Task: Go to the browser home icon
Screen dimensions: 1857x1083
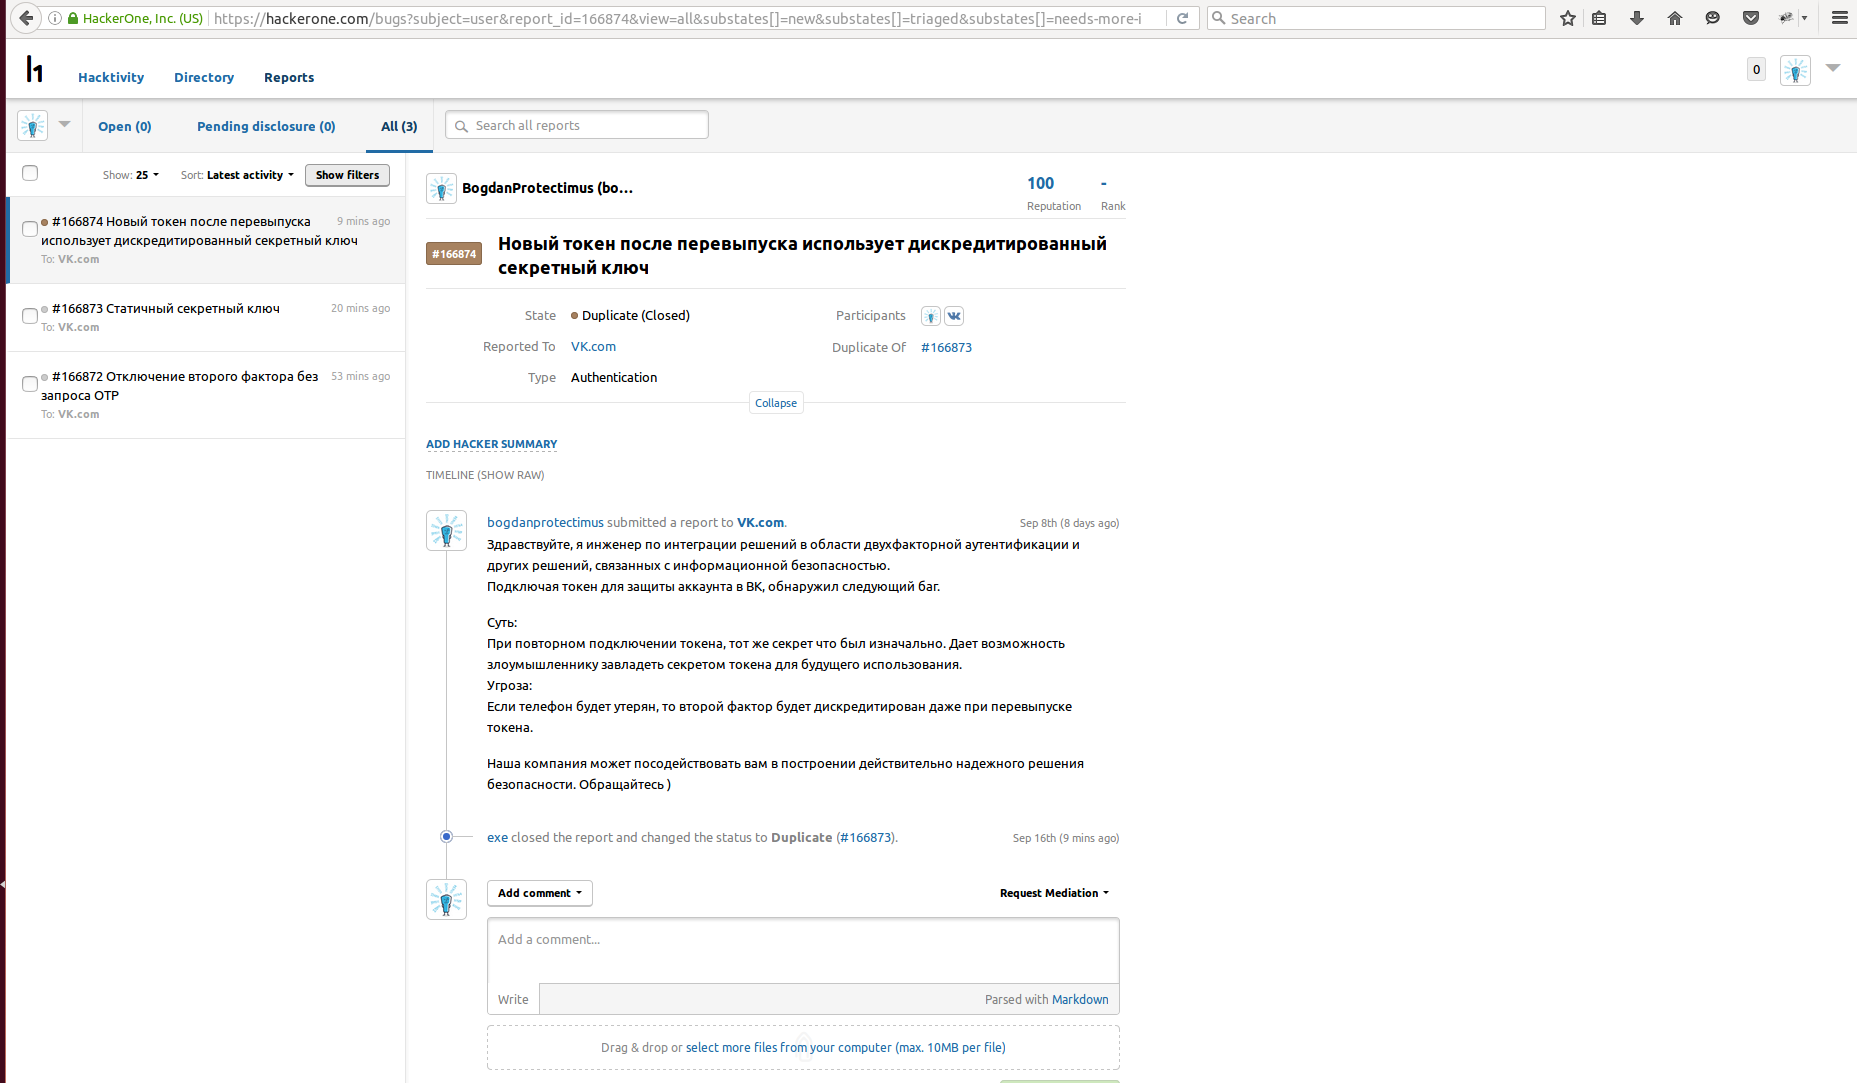Action: 1675,18
